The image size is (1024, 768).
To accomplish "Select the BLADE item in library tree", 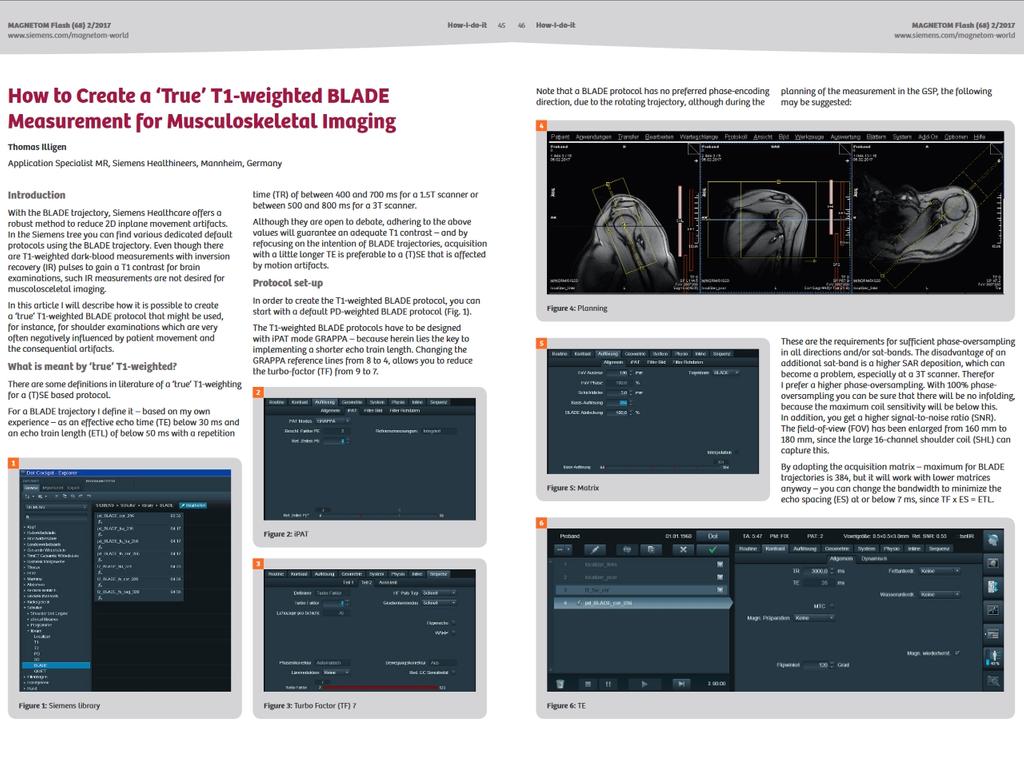I will 40,664.
